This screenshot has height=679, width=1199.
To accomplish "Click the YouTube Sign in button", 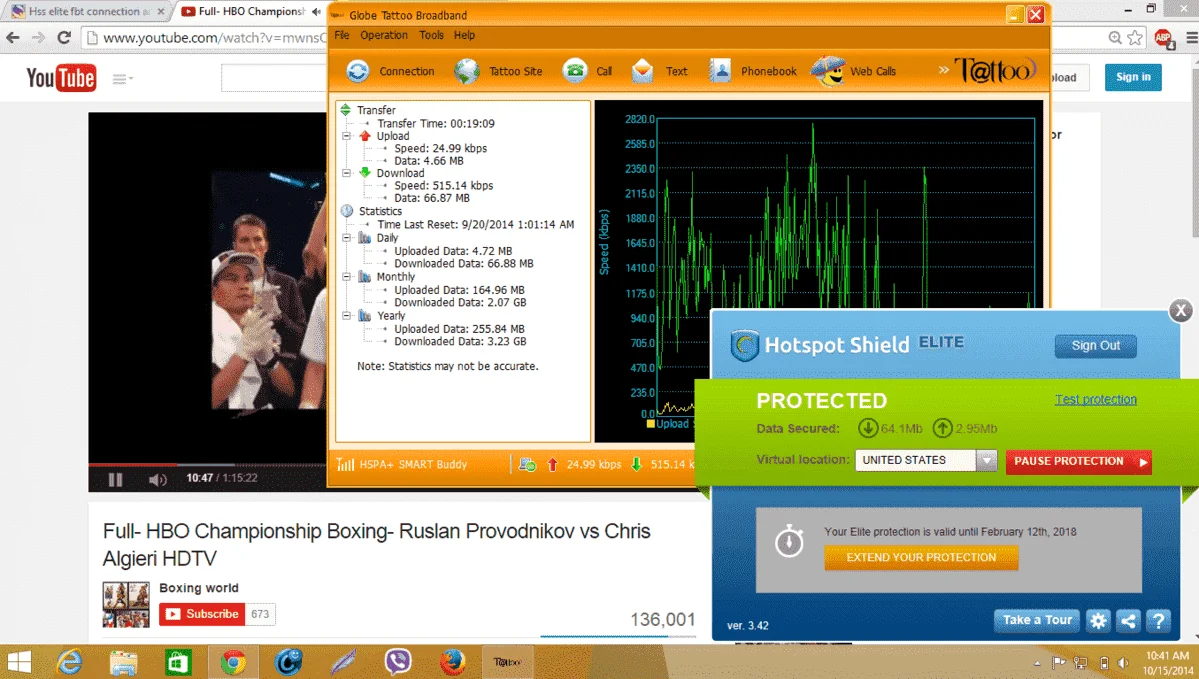I will (x=1132, y=76).
